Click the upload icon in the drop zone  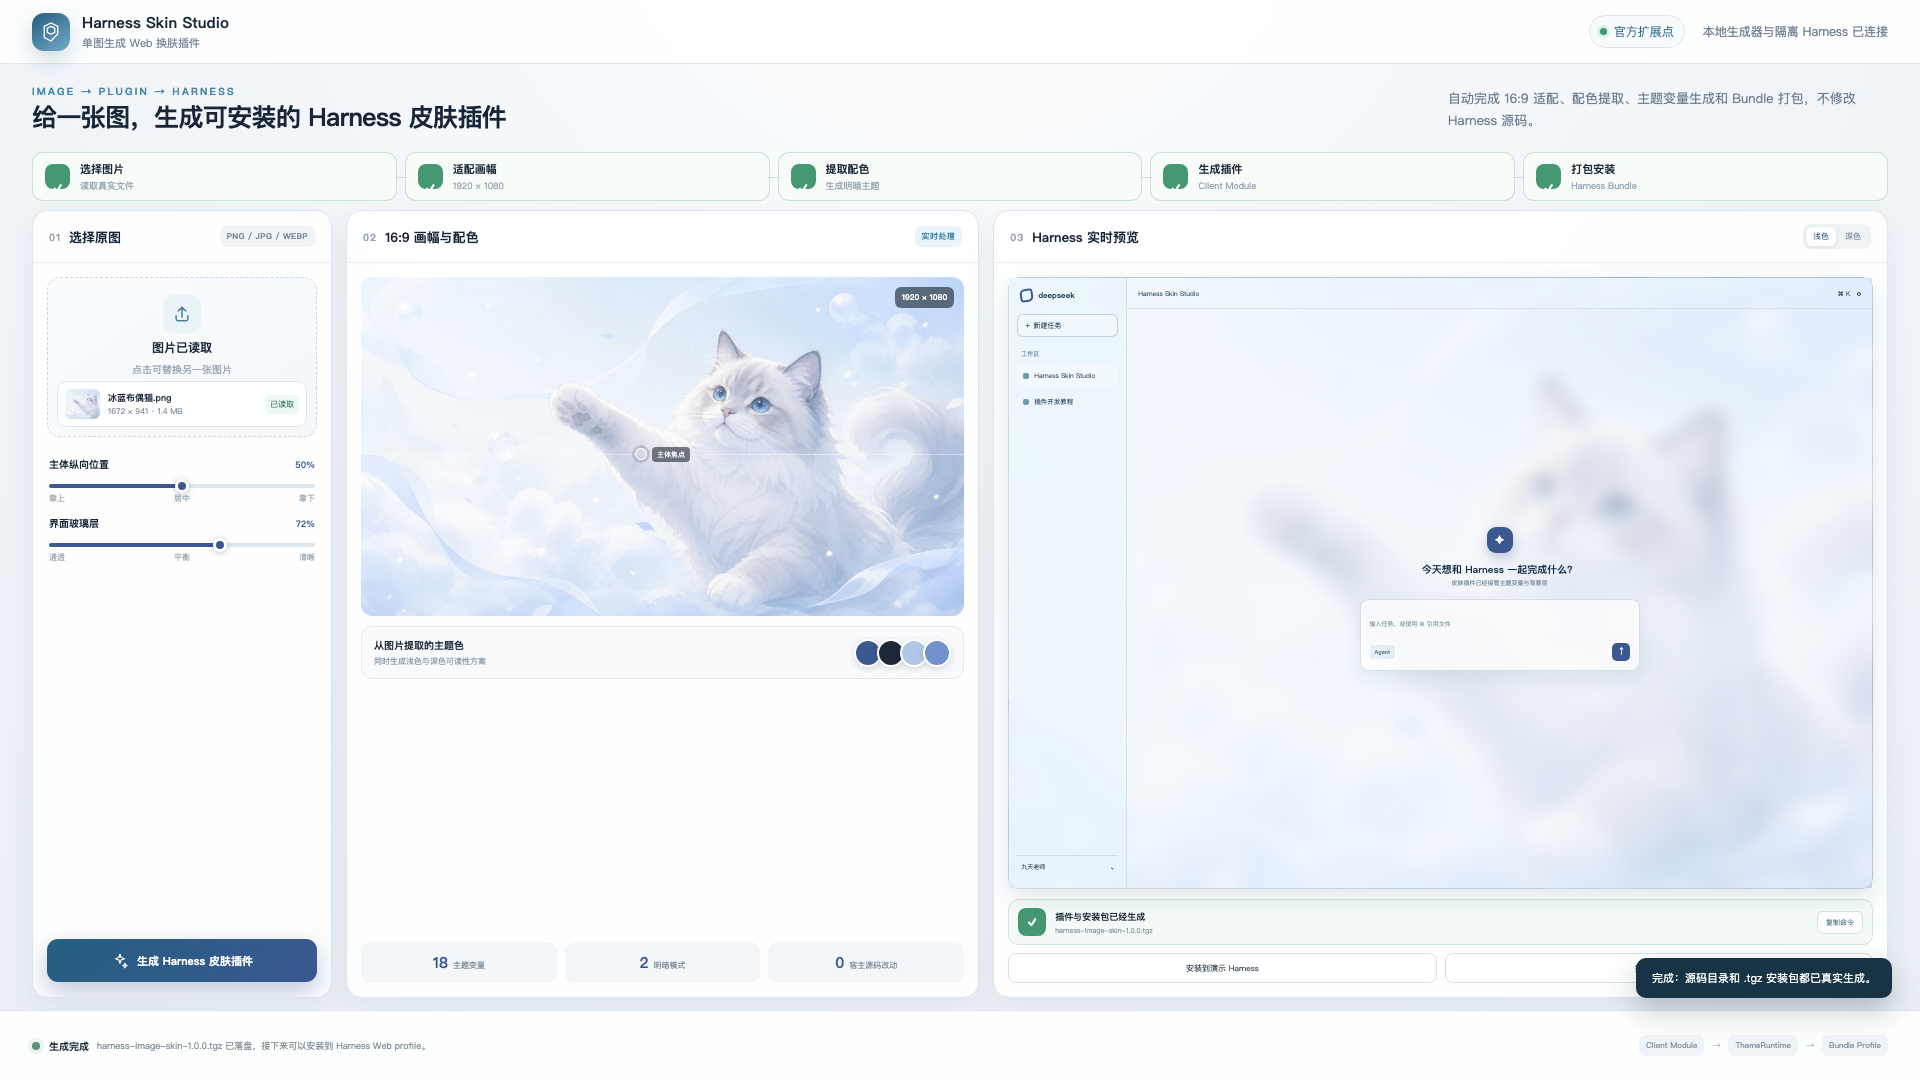click(x=182, y=314)
